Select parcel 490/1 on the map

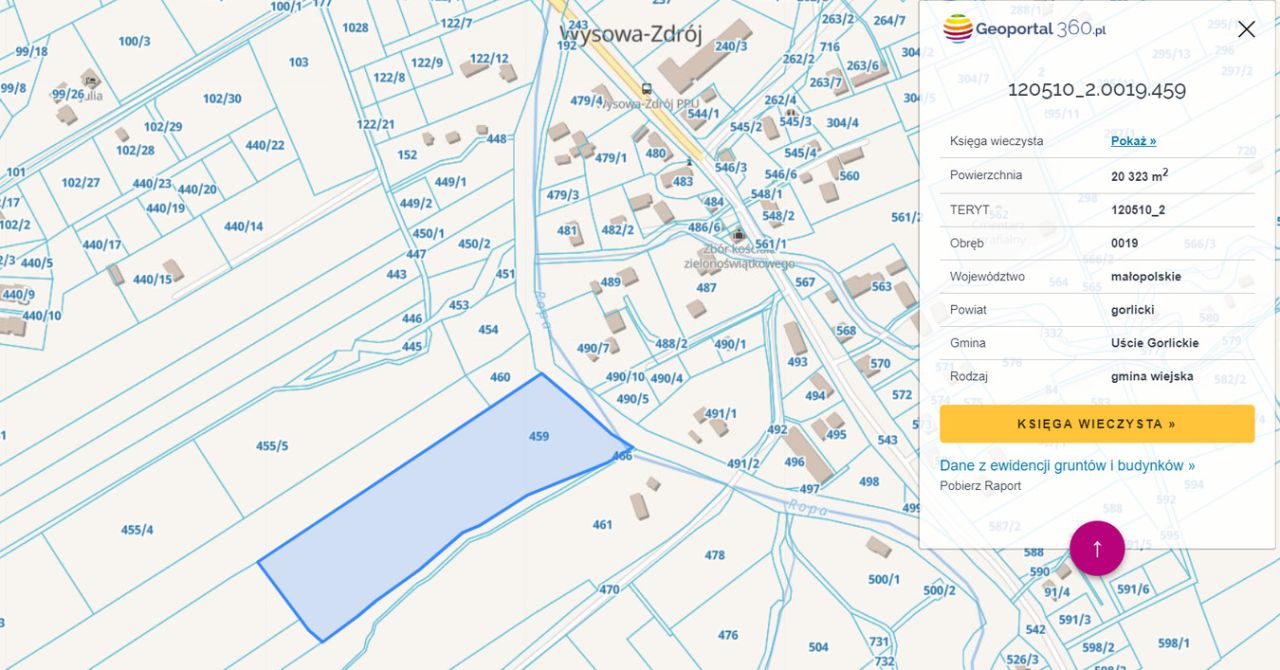pyautogui.click(x=730, y=344)
